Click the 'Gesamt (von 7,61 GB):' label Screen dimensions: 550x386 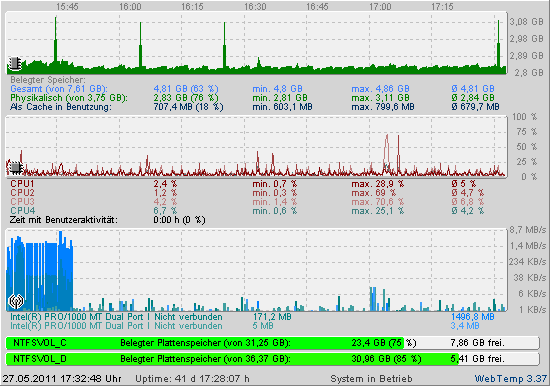59,89
